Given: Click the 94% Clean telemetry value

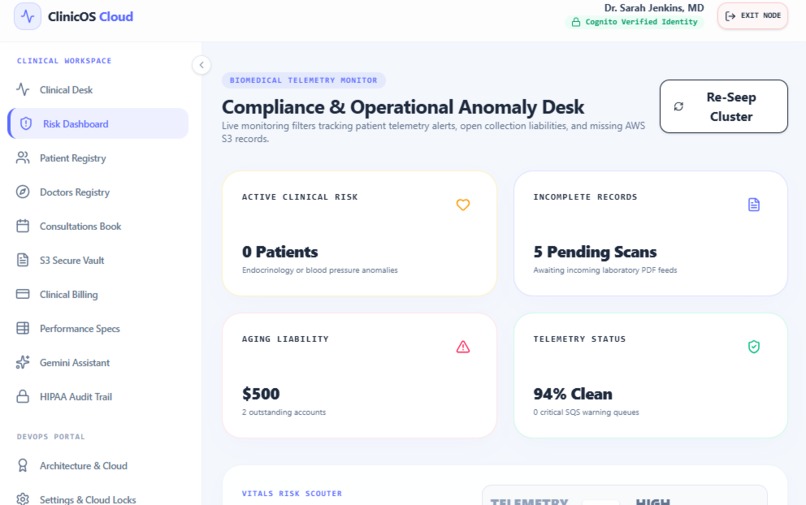Looking at the screenshot, I should click(x=573, y=393).
